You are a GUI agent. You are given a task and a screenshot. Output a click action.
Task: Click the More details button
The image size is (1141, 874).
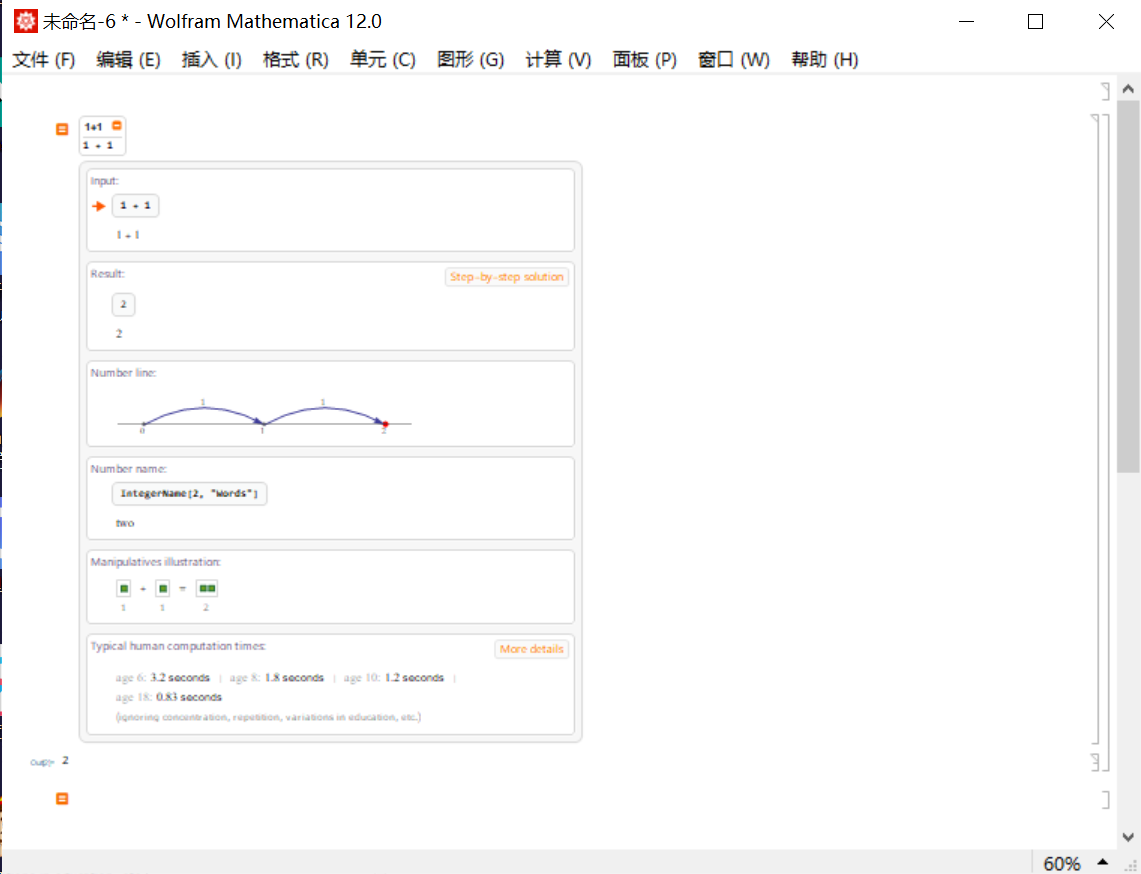[531, 648]
